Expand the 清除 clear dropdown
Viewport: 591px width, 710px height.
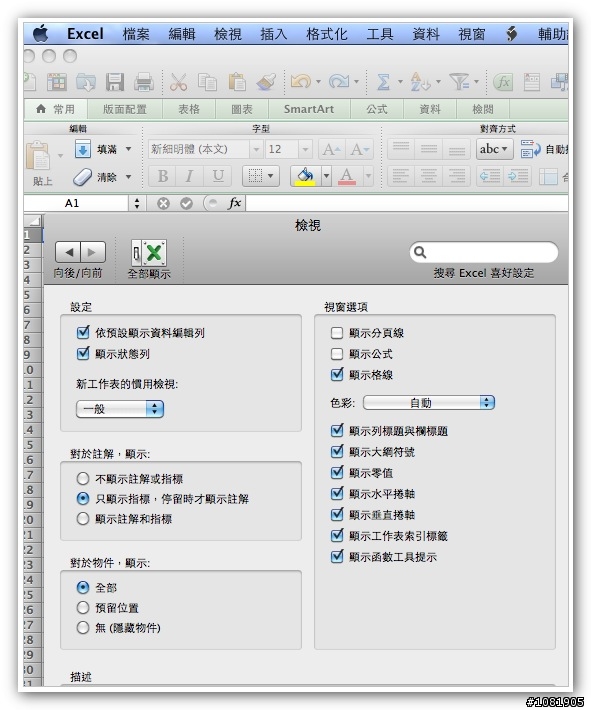129,177
